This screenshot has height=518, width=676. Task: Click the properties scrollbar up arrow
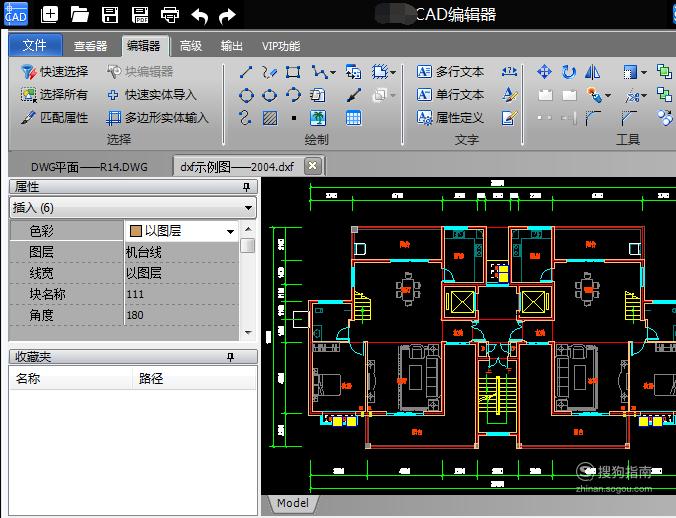pyautogui.click(x=248, y=228)
